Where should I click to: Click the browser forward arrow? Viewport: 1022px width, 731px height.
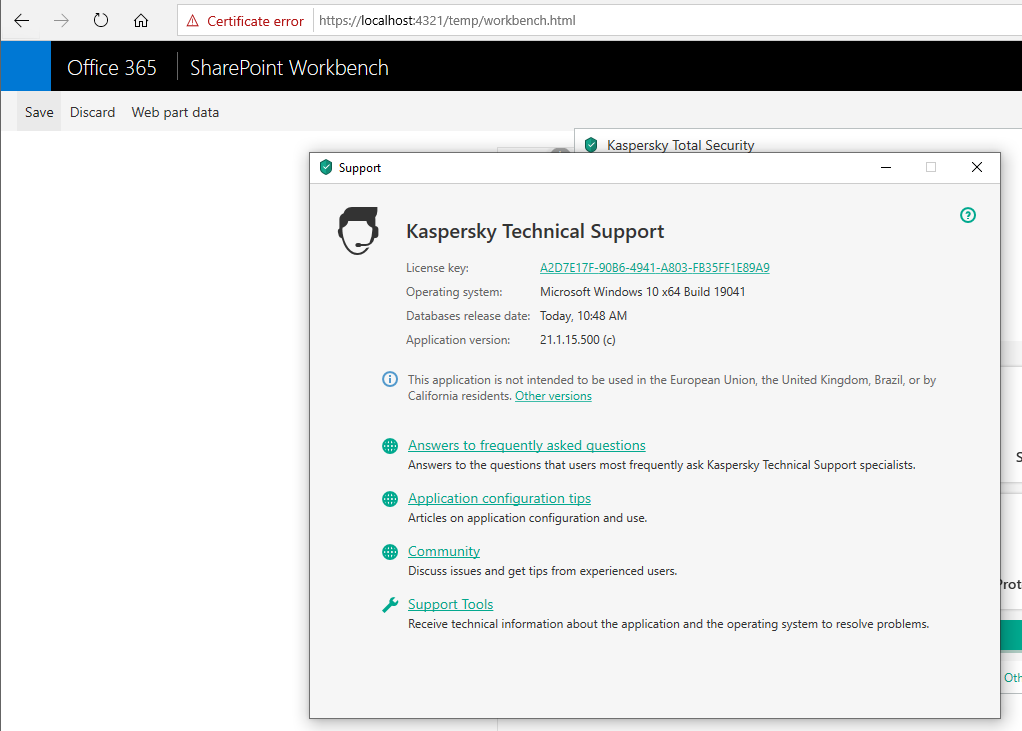(61, 21)
